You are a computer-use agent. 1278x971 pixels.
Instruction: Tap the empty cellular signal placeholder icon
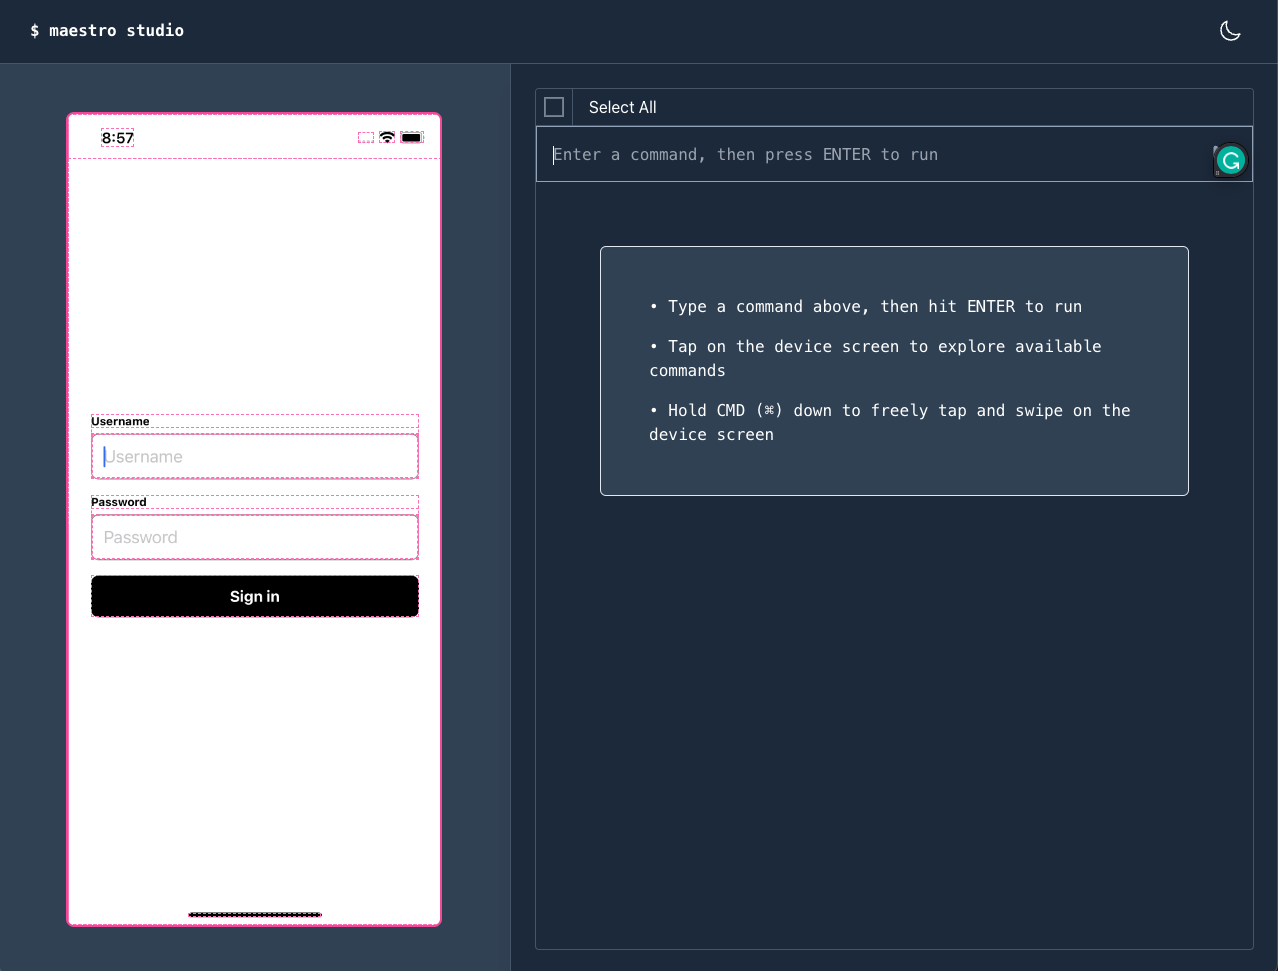click(365, 137)
